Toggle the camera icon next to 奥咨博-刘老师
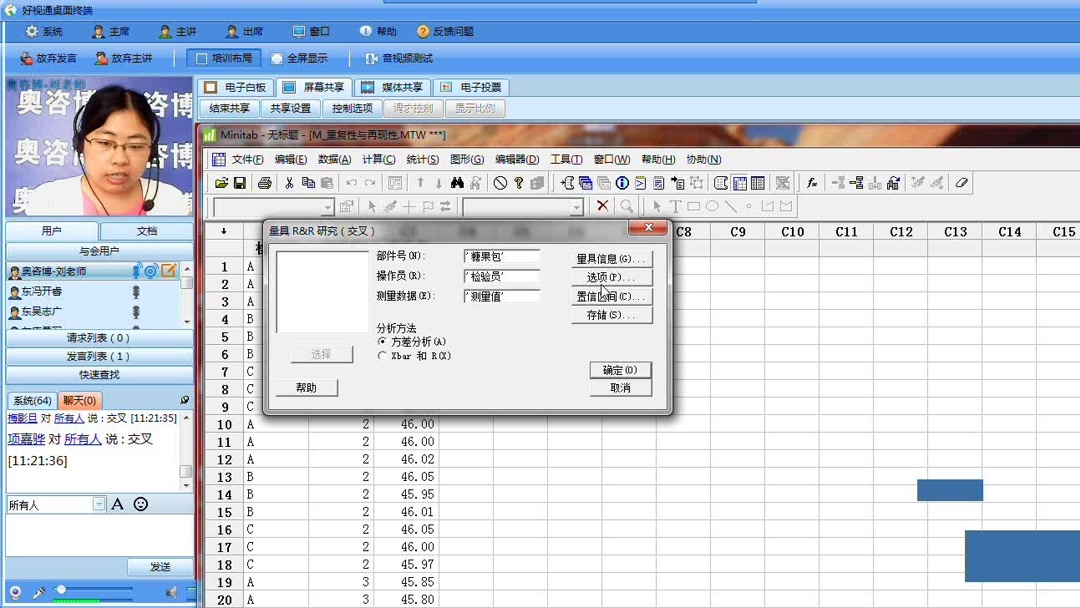Viewport: 1080px width, 608px height. click(x=151, y=270)
